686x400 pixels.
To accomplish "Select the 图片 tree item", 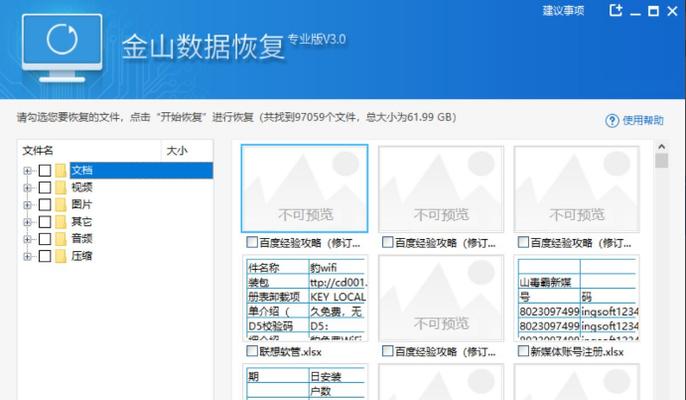I will 82,205.
